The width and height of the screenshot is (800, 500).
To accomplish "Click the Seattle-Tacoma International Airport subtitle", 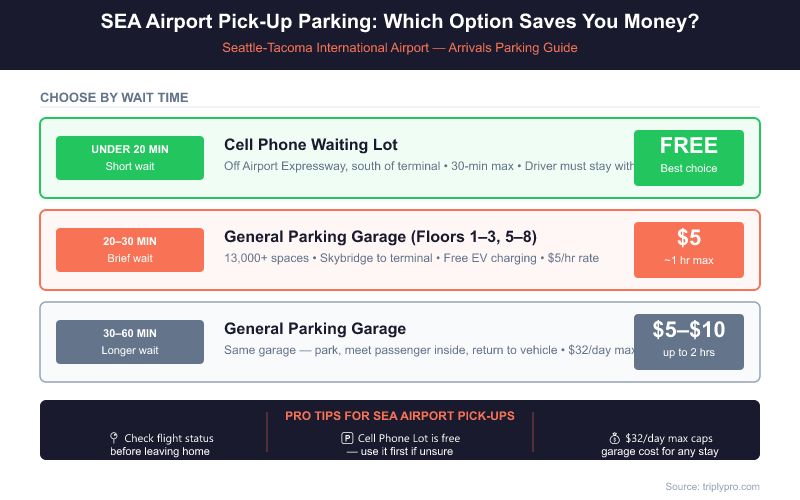I will click(400, 47).
